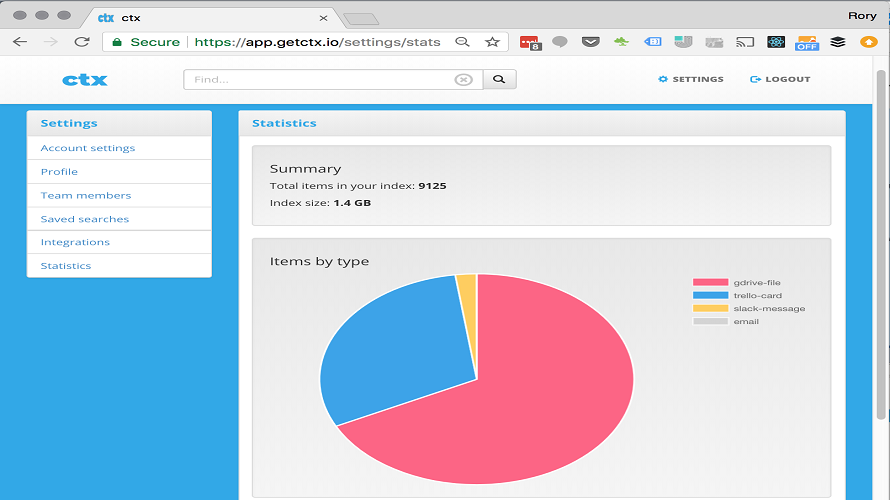Click the green Secure padlock icon
The width and height of the screenshot is (890, 500).
coord(117,42)
